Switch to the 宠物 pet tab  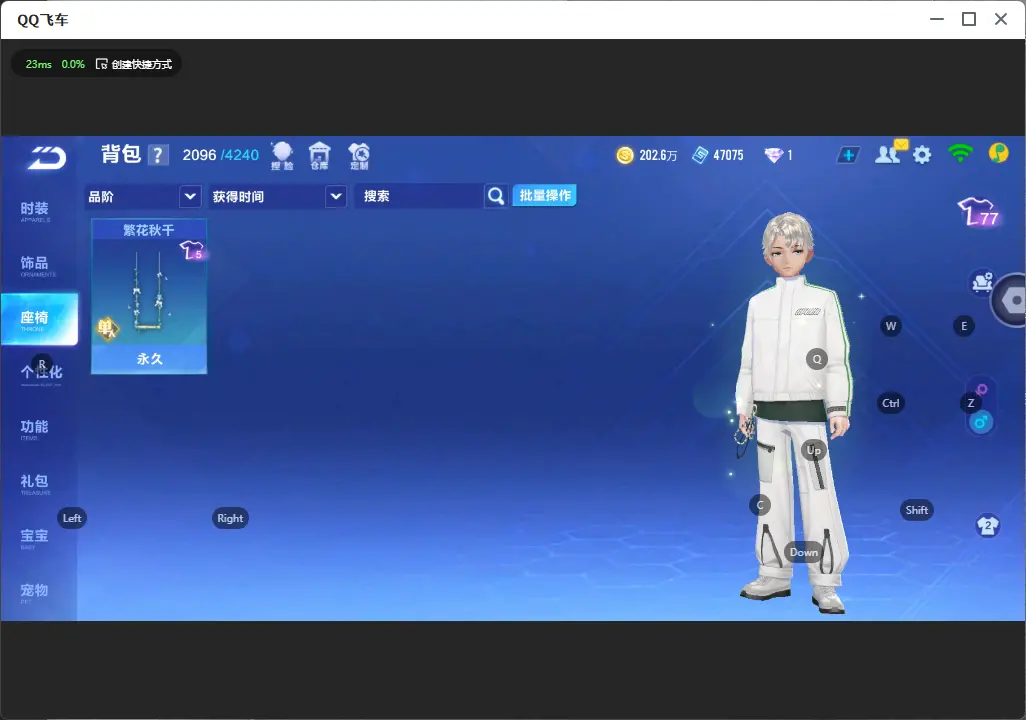point(35,592)
